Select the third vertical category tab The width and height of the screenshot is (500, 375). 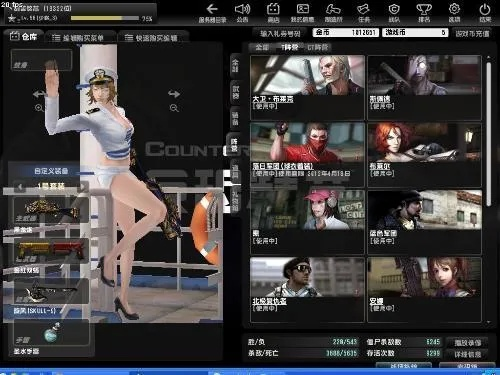tap(235, 119)
